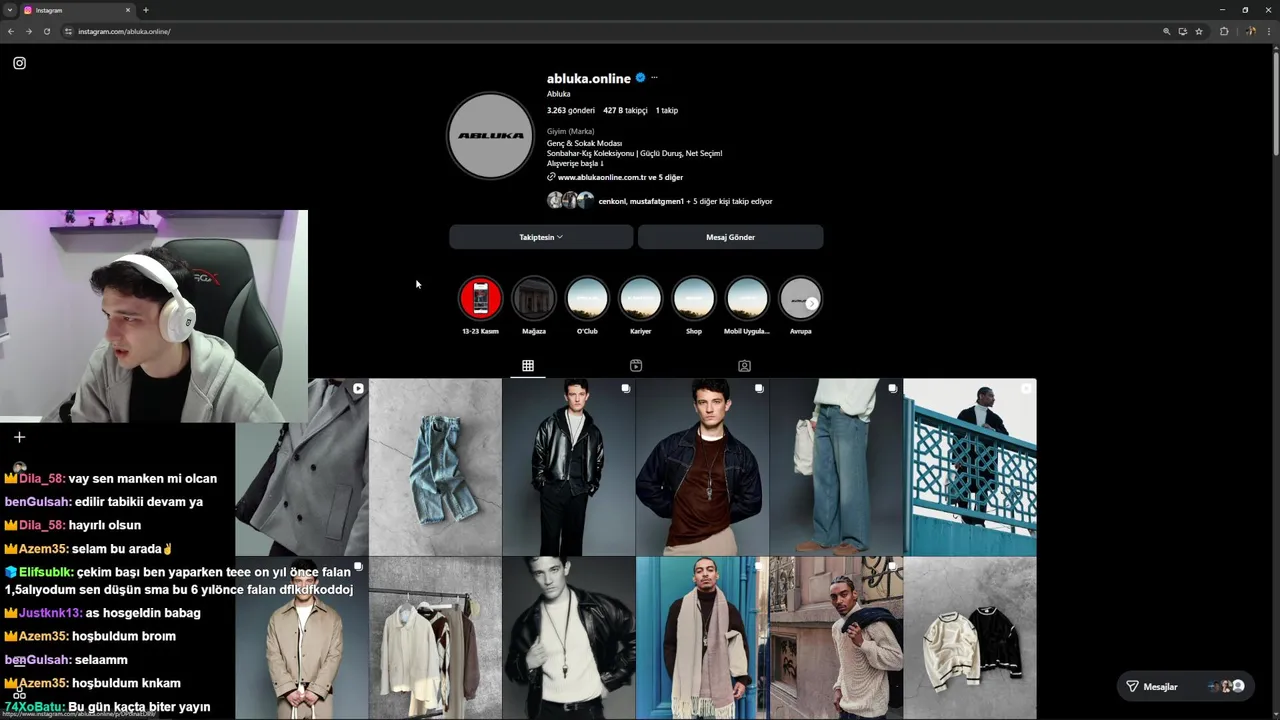The image size is (1280, 720).
Task: Open the zoom magnifier icon in address bar
Action: coord(1166,31)
